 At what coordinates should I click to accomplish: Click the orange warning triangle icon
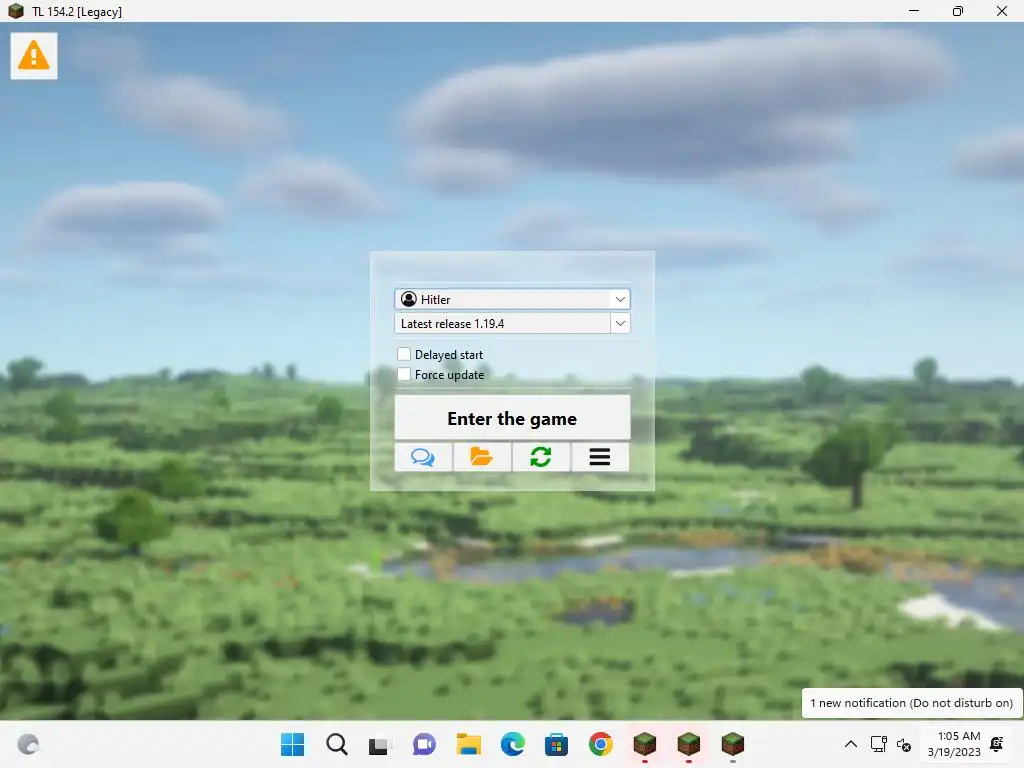tap(33, 56)
